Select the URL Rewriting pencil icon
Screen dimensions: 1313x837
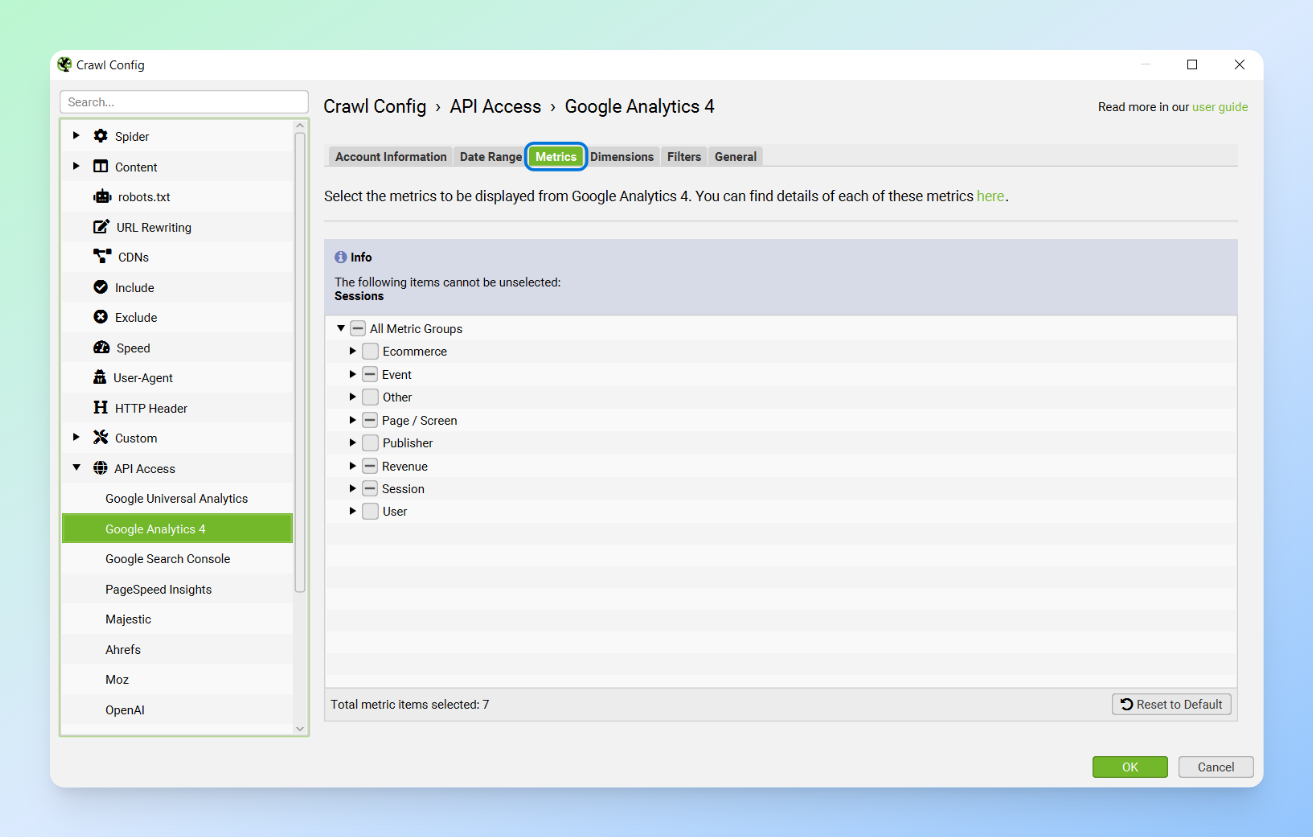click(101, 227)
